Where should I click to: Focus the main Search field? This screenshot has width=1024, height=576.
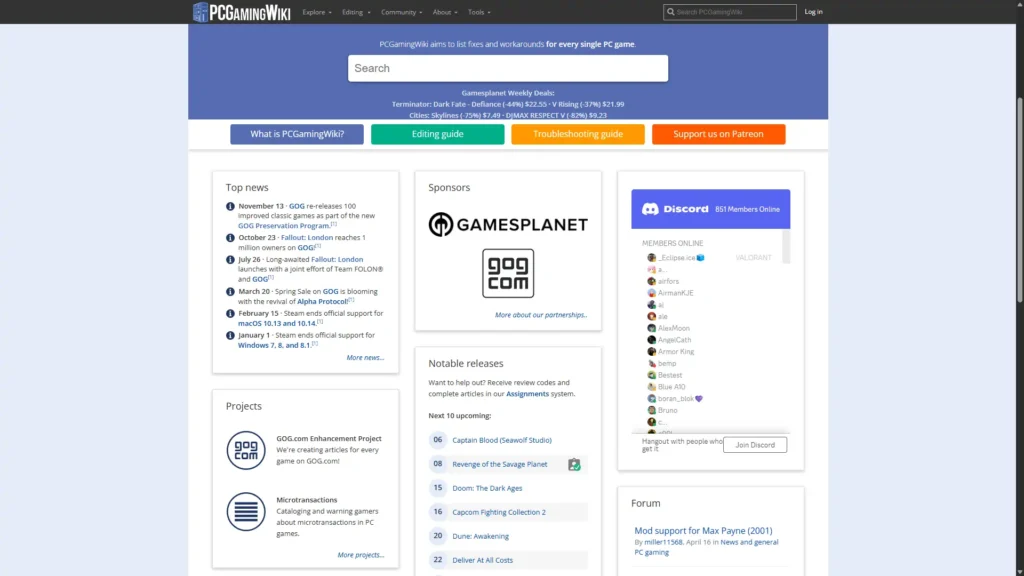pos(508,68)
